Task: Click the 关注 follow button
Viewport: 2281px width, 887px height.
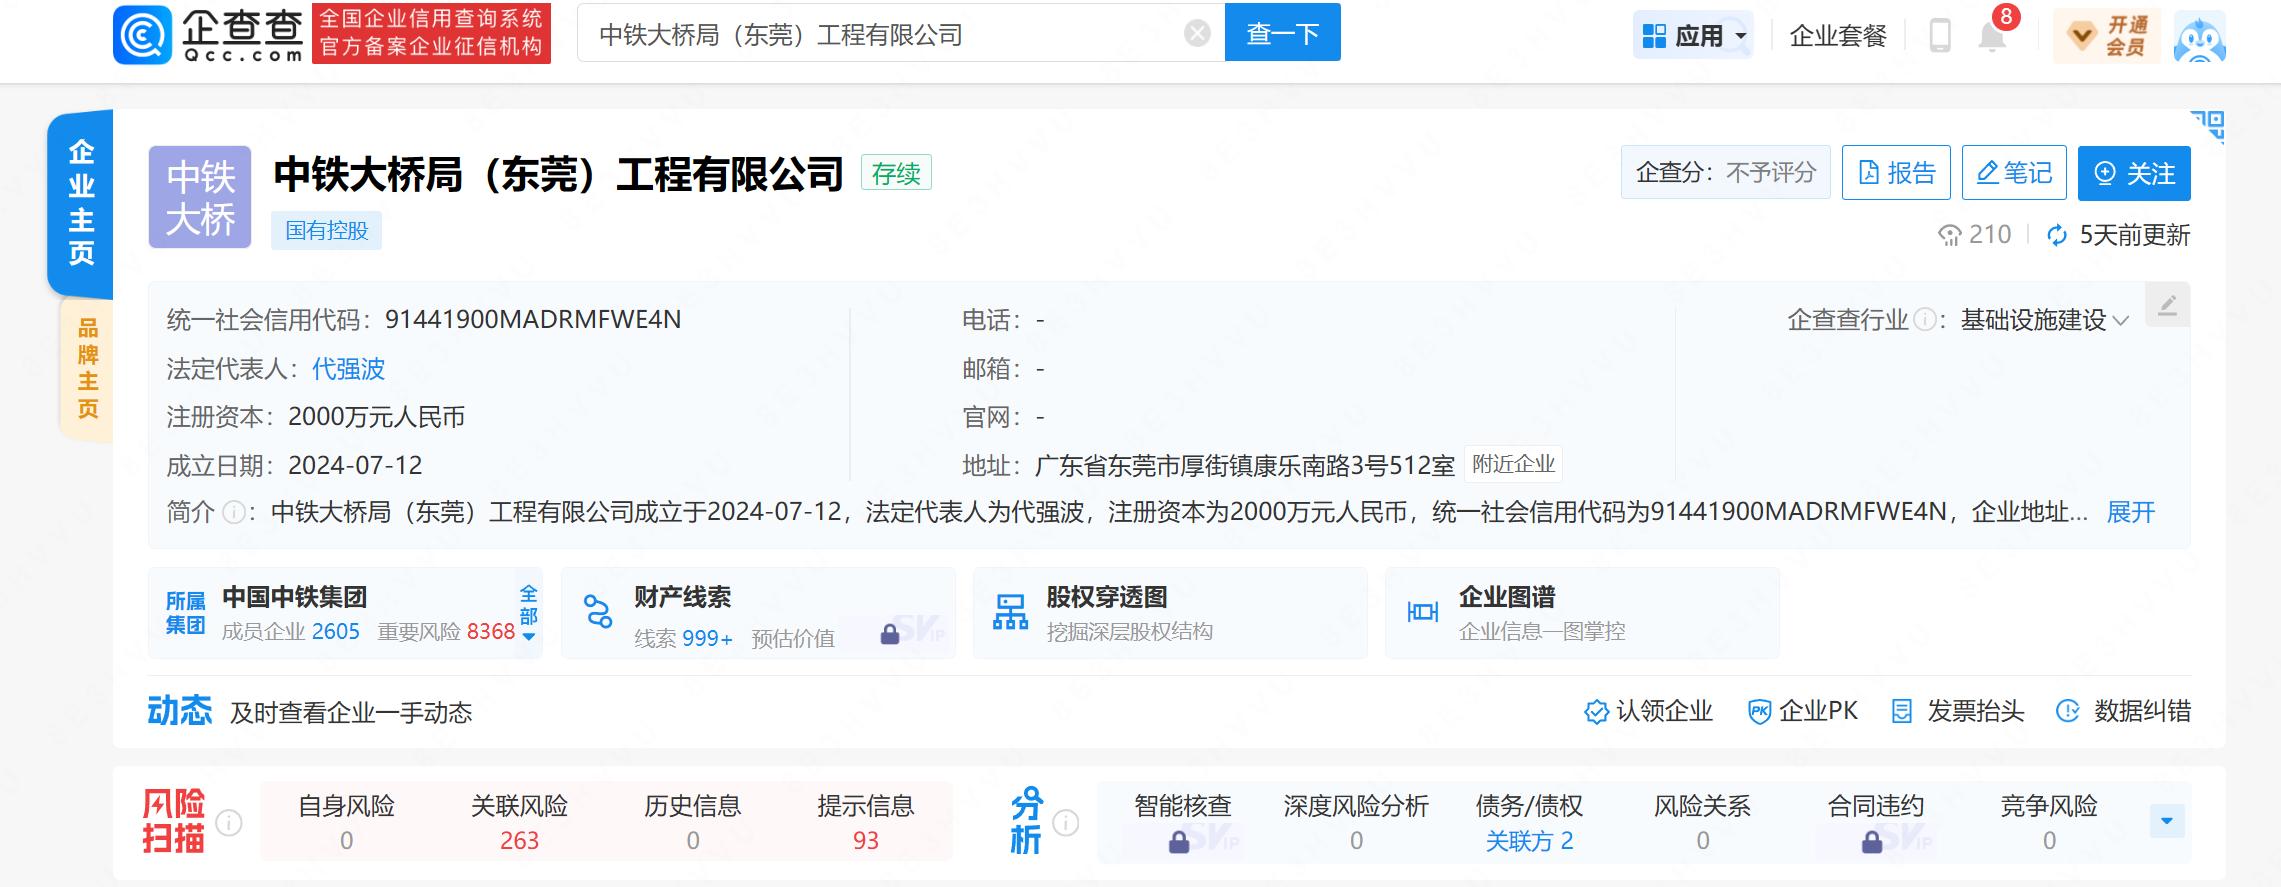Action: click(x=2134, y=173)
